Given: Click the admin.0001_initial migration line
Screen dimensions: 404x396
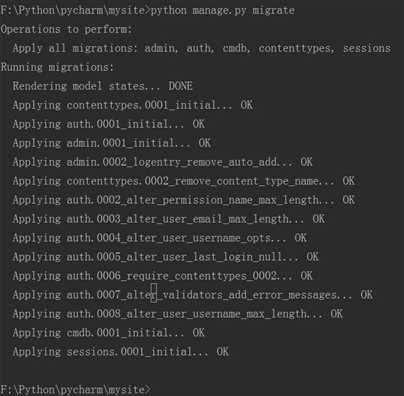Looking at the screenshot, I should click(112, 143).
